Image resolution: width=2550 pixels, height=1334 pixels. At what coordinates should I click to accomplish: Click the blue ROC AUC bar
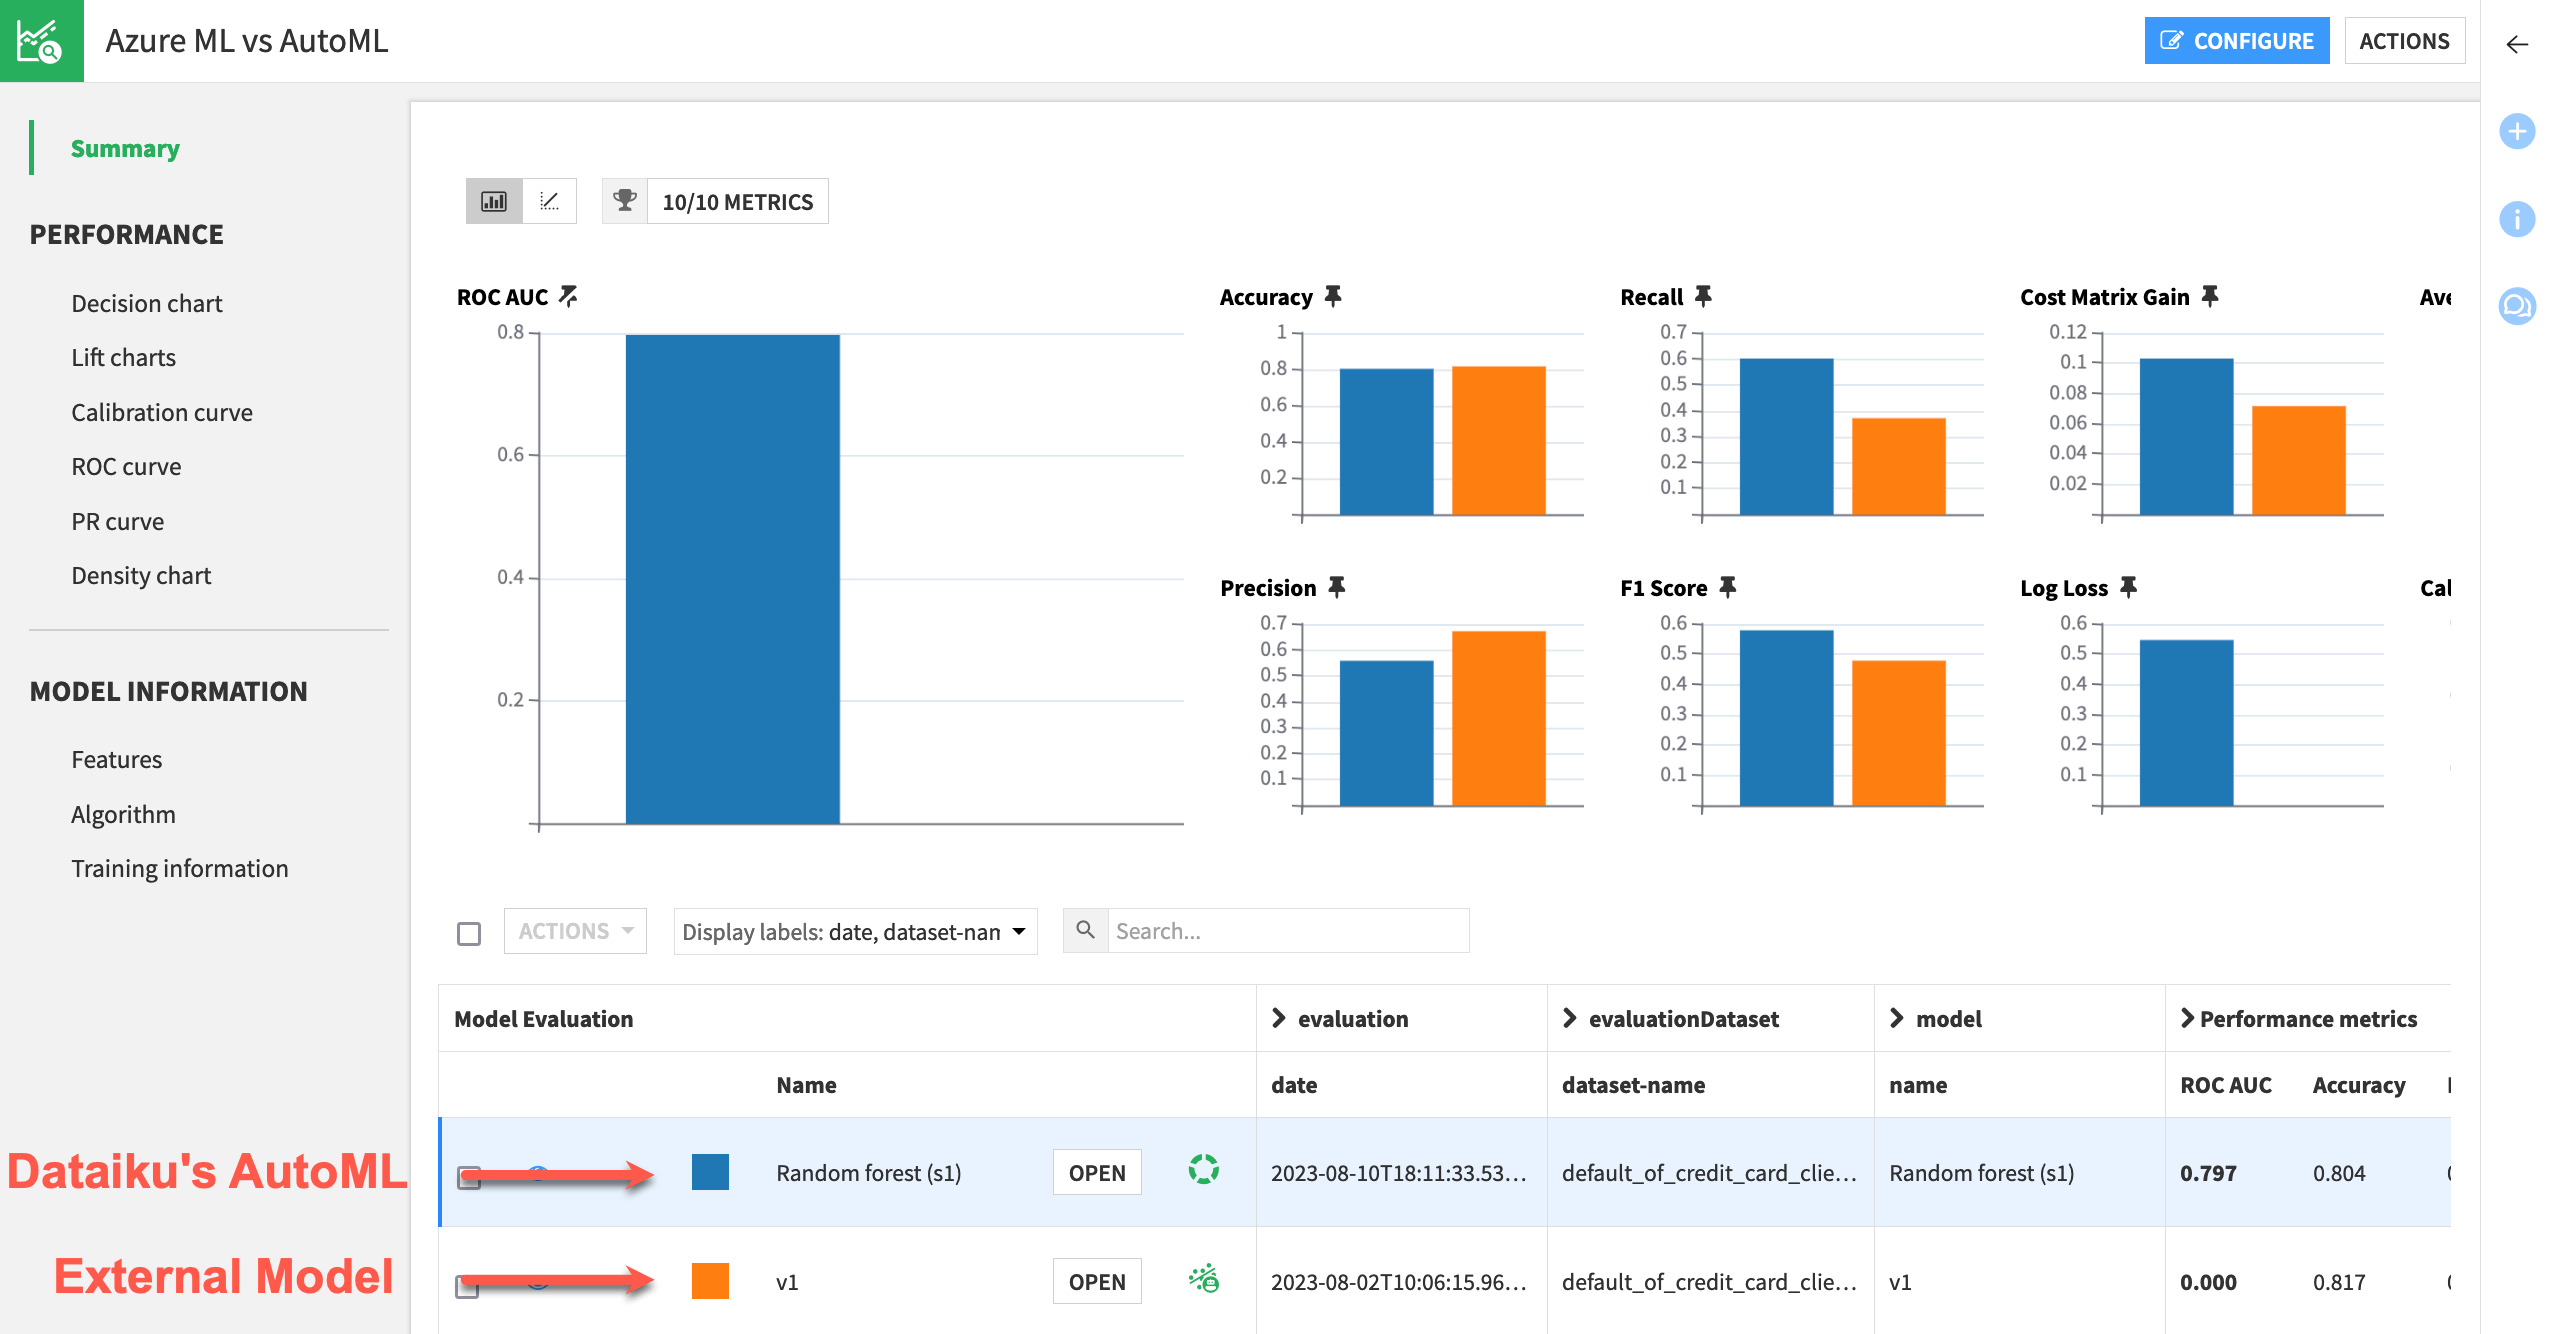[732, 579]
